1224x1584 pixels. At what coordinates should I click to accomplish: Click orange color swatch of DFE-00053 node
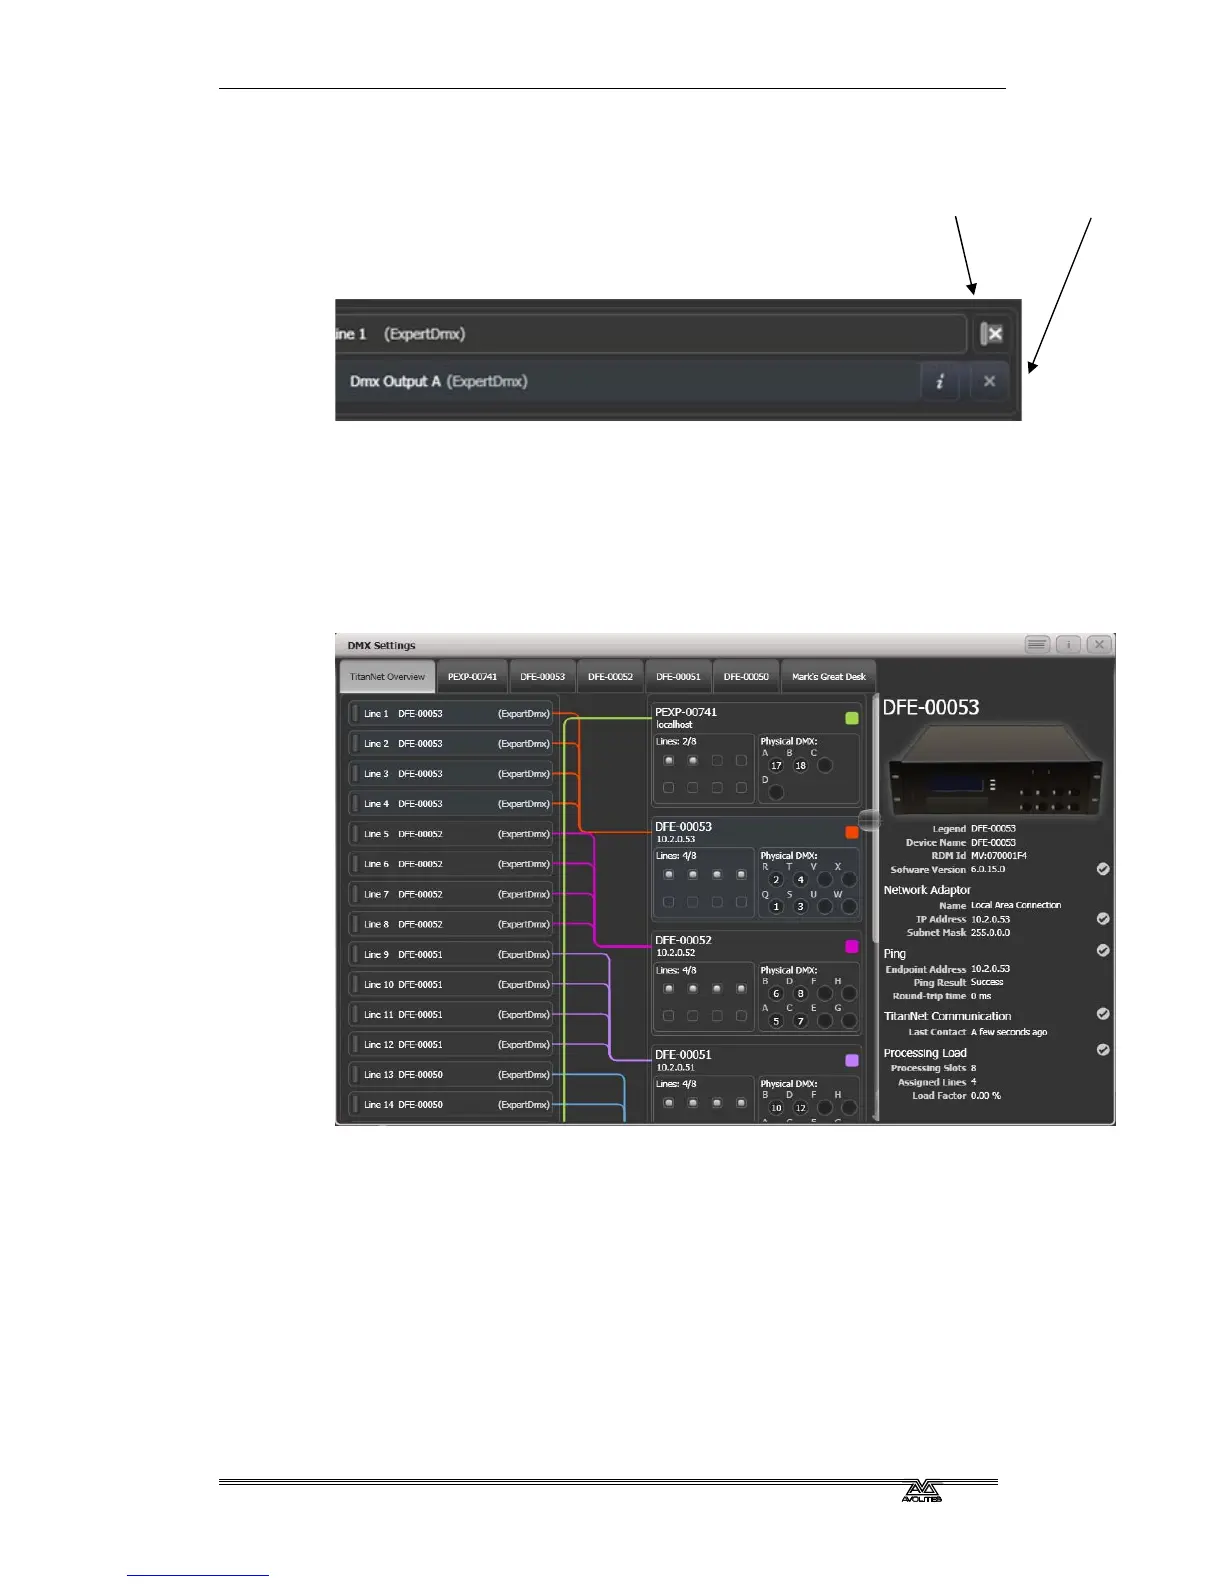pyautogui.click(x=852, y=832)
